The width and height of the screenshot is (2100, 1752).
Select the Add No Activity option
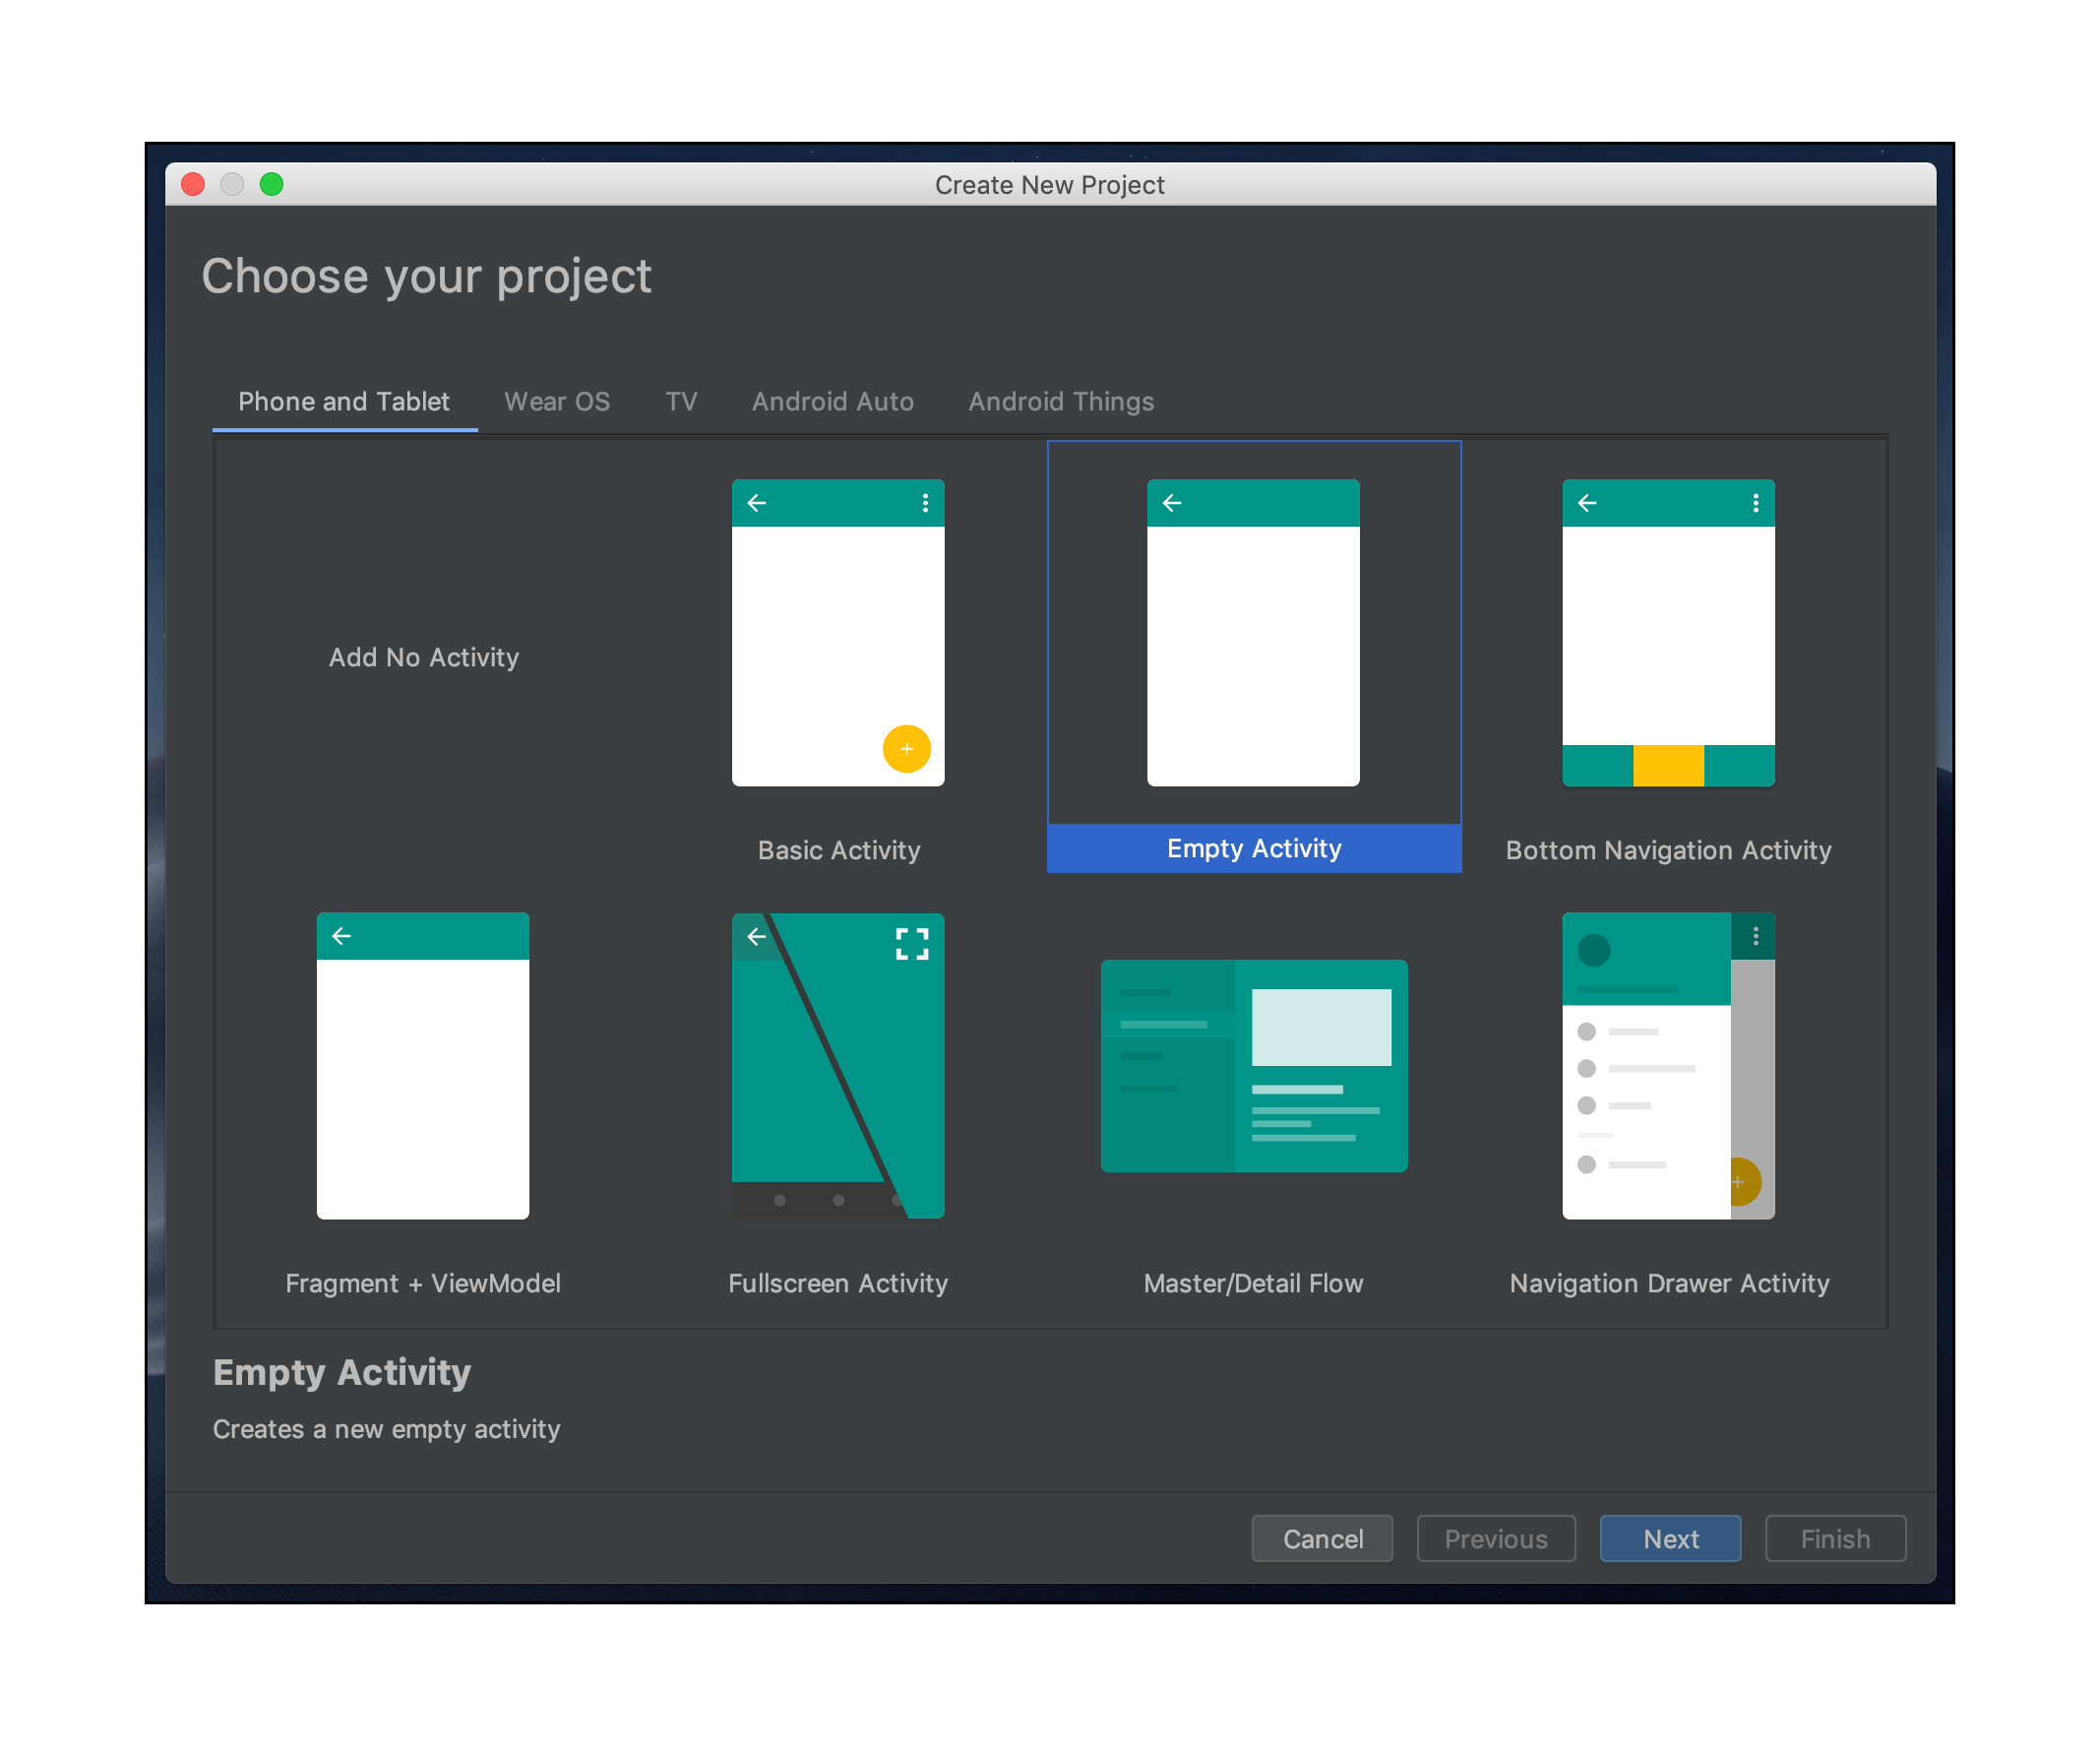tap(424, 657)
